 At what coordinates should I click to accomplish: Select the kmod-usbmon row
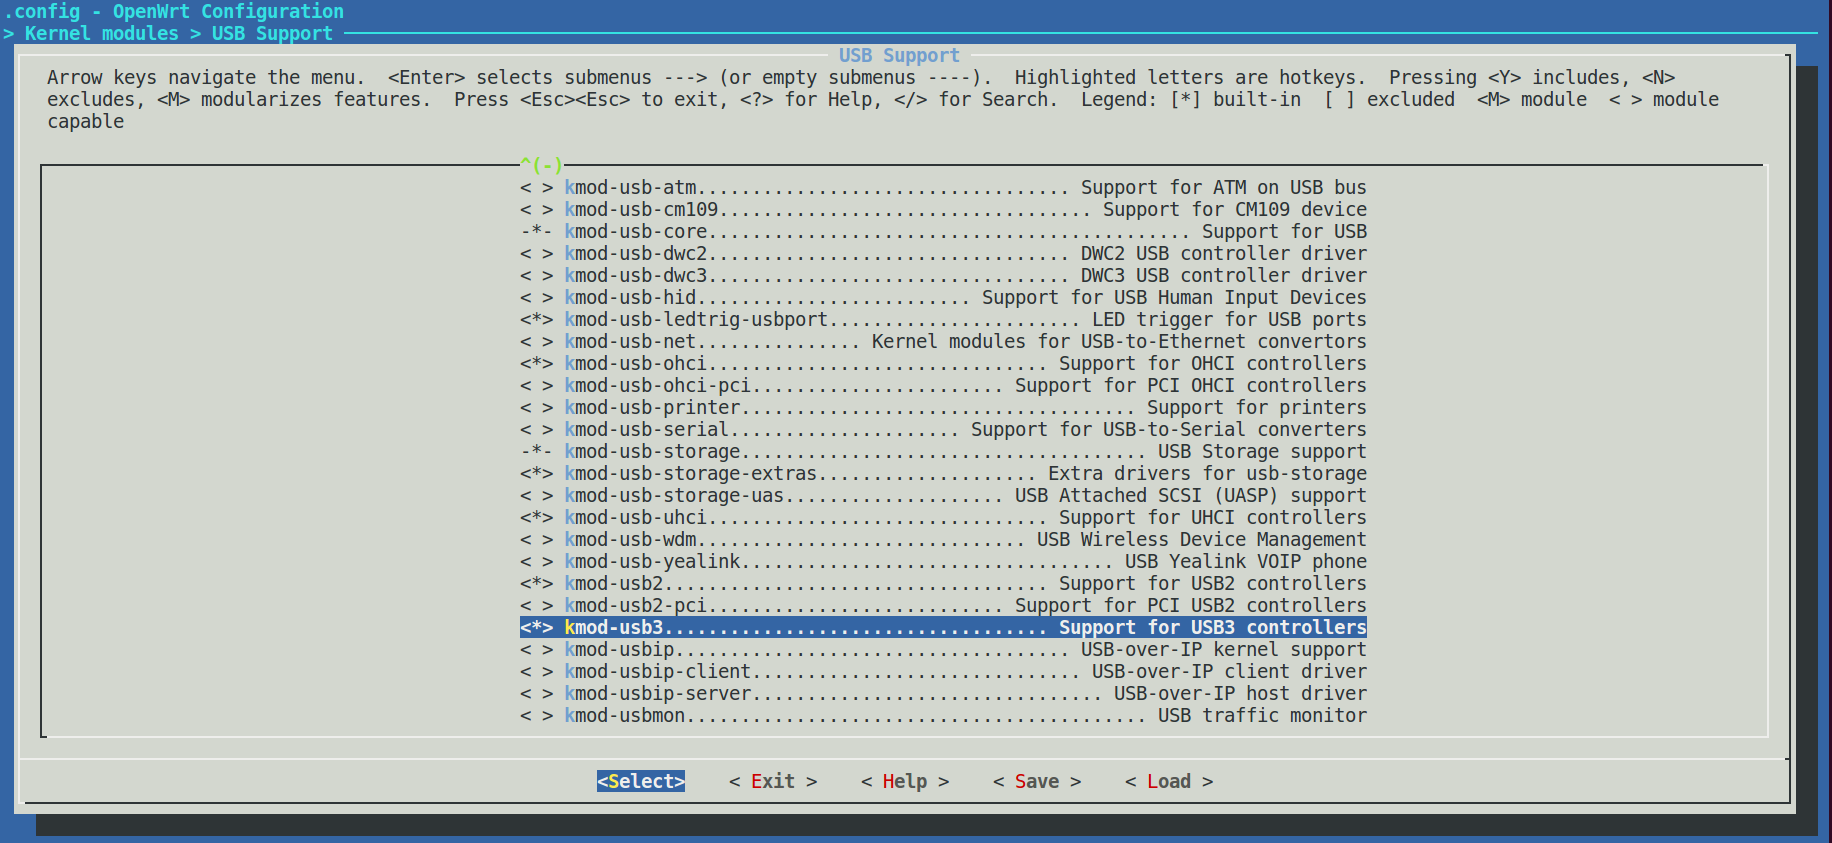[x=943, y=716]
